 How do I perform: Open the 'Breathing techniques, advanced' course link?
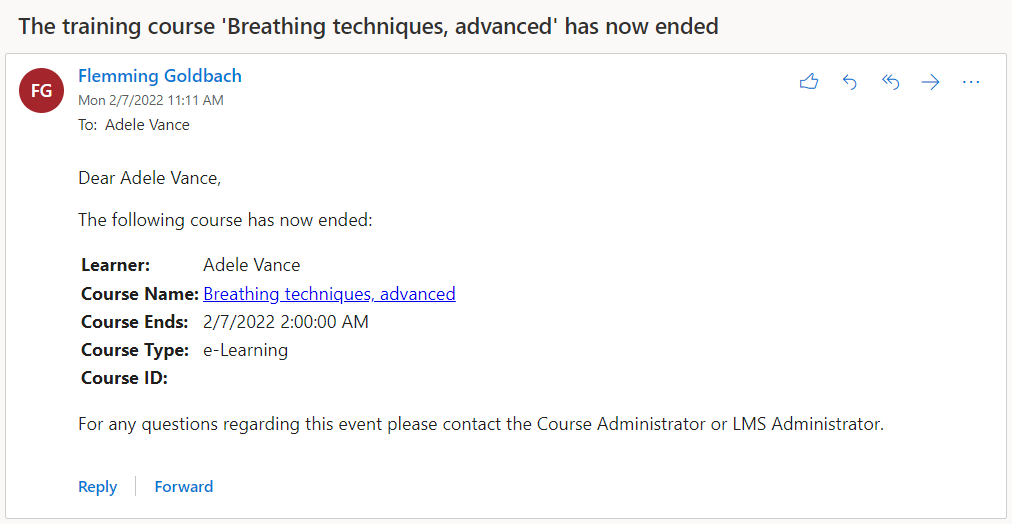pyautogui.click(x=329, y=294)
